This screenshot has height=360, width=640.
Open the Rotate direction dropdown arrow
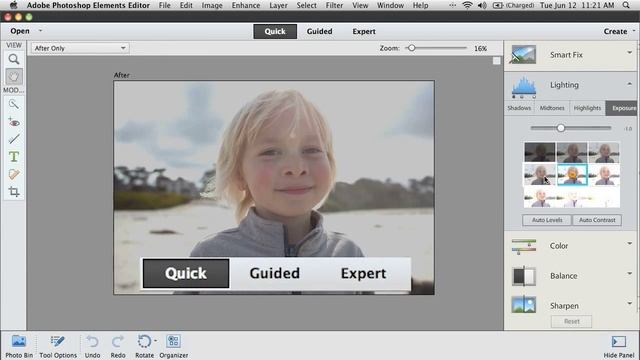156,341
